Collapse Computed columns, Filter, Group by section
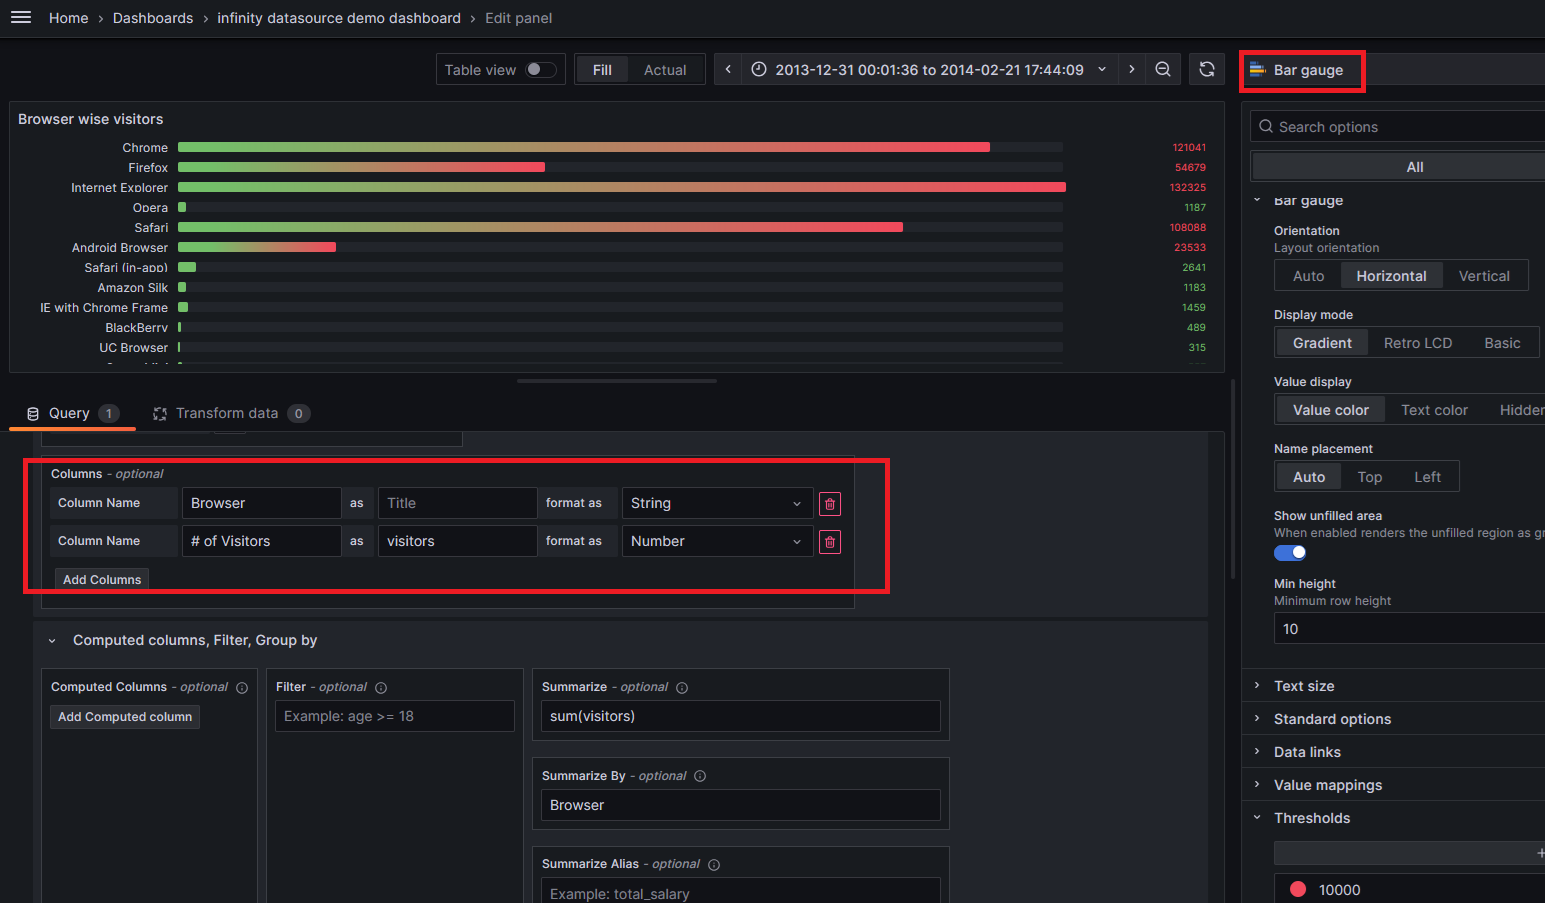Image resolution: width=1545 pixels, height=903 pixels. [x=52, y=641]
